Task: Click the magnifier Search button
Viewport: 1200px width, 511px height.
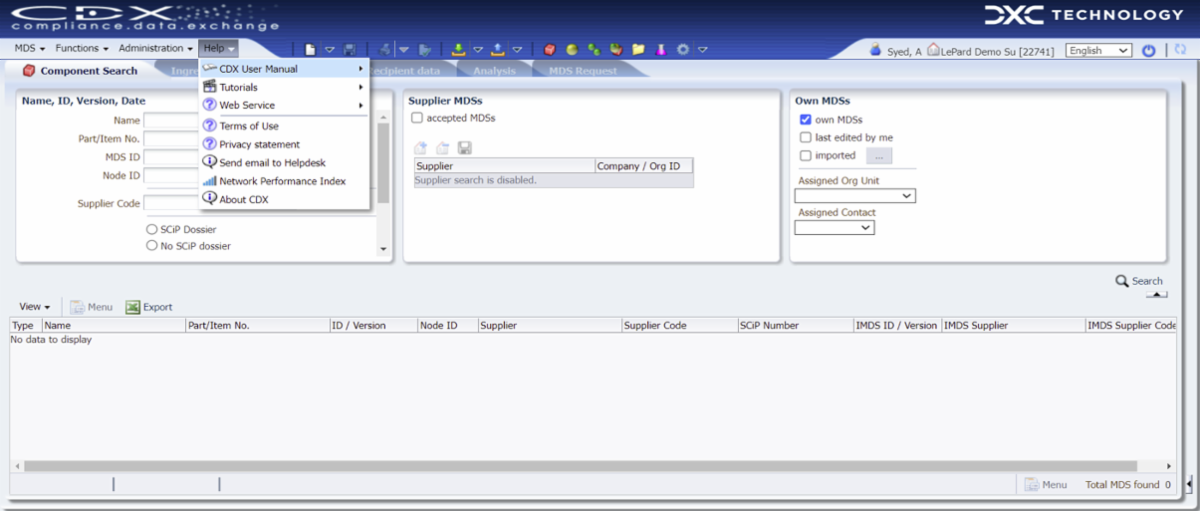Action: (x=1139, y=281)
